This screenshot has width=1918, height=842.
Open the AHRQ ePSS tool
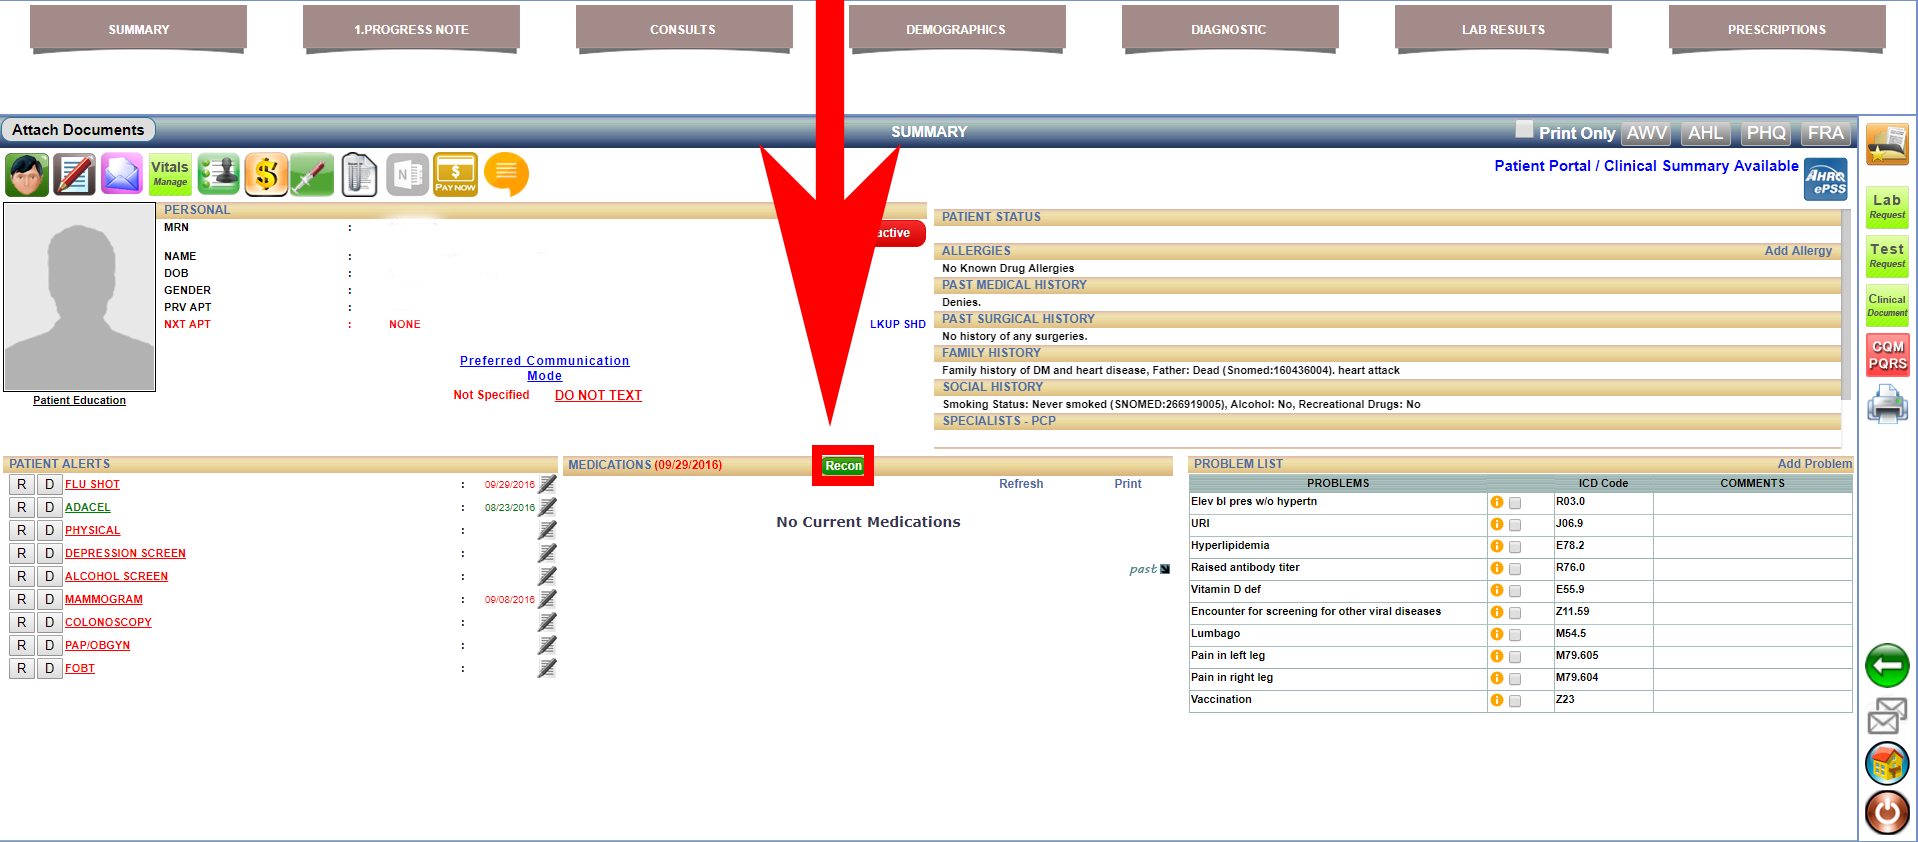pyautogui.click(x=1825, y=181)
